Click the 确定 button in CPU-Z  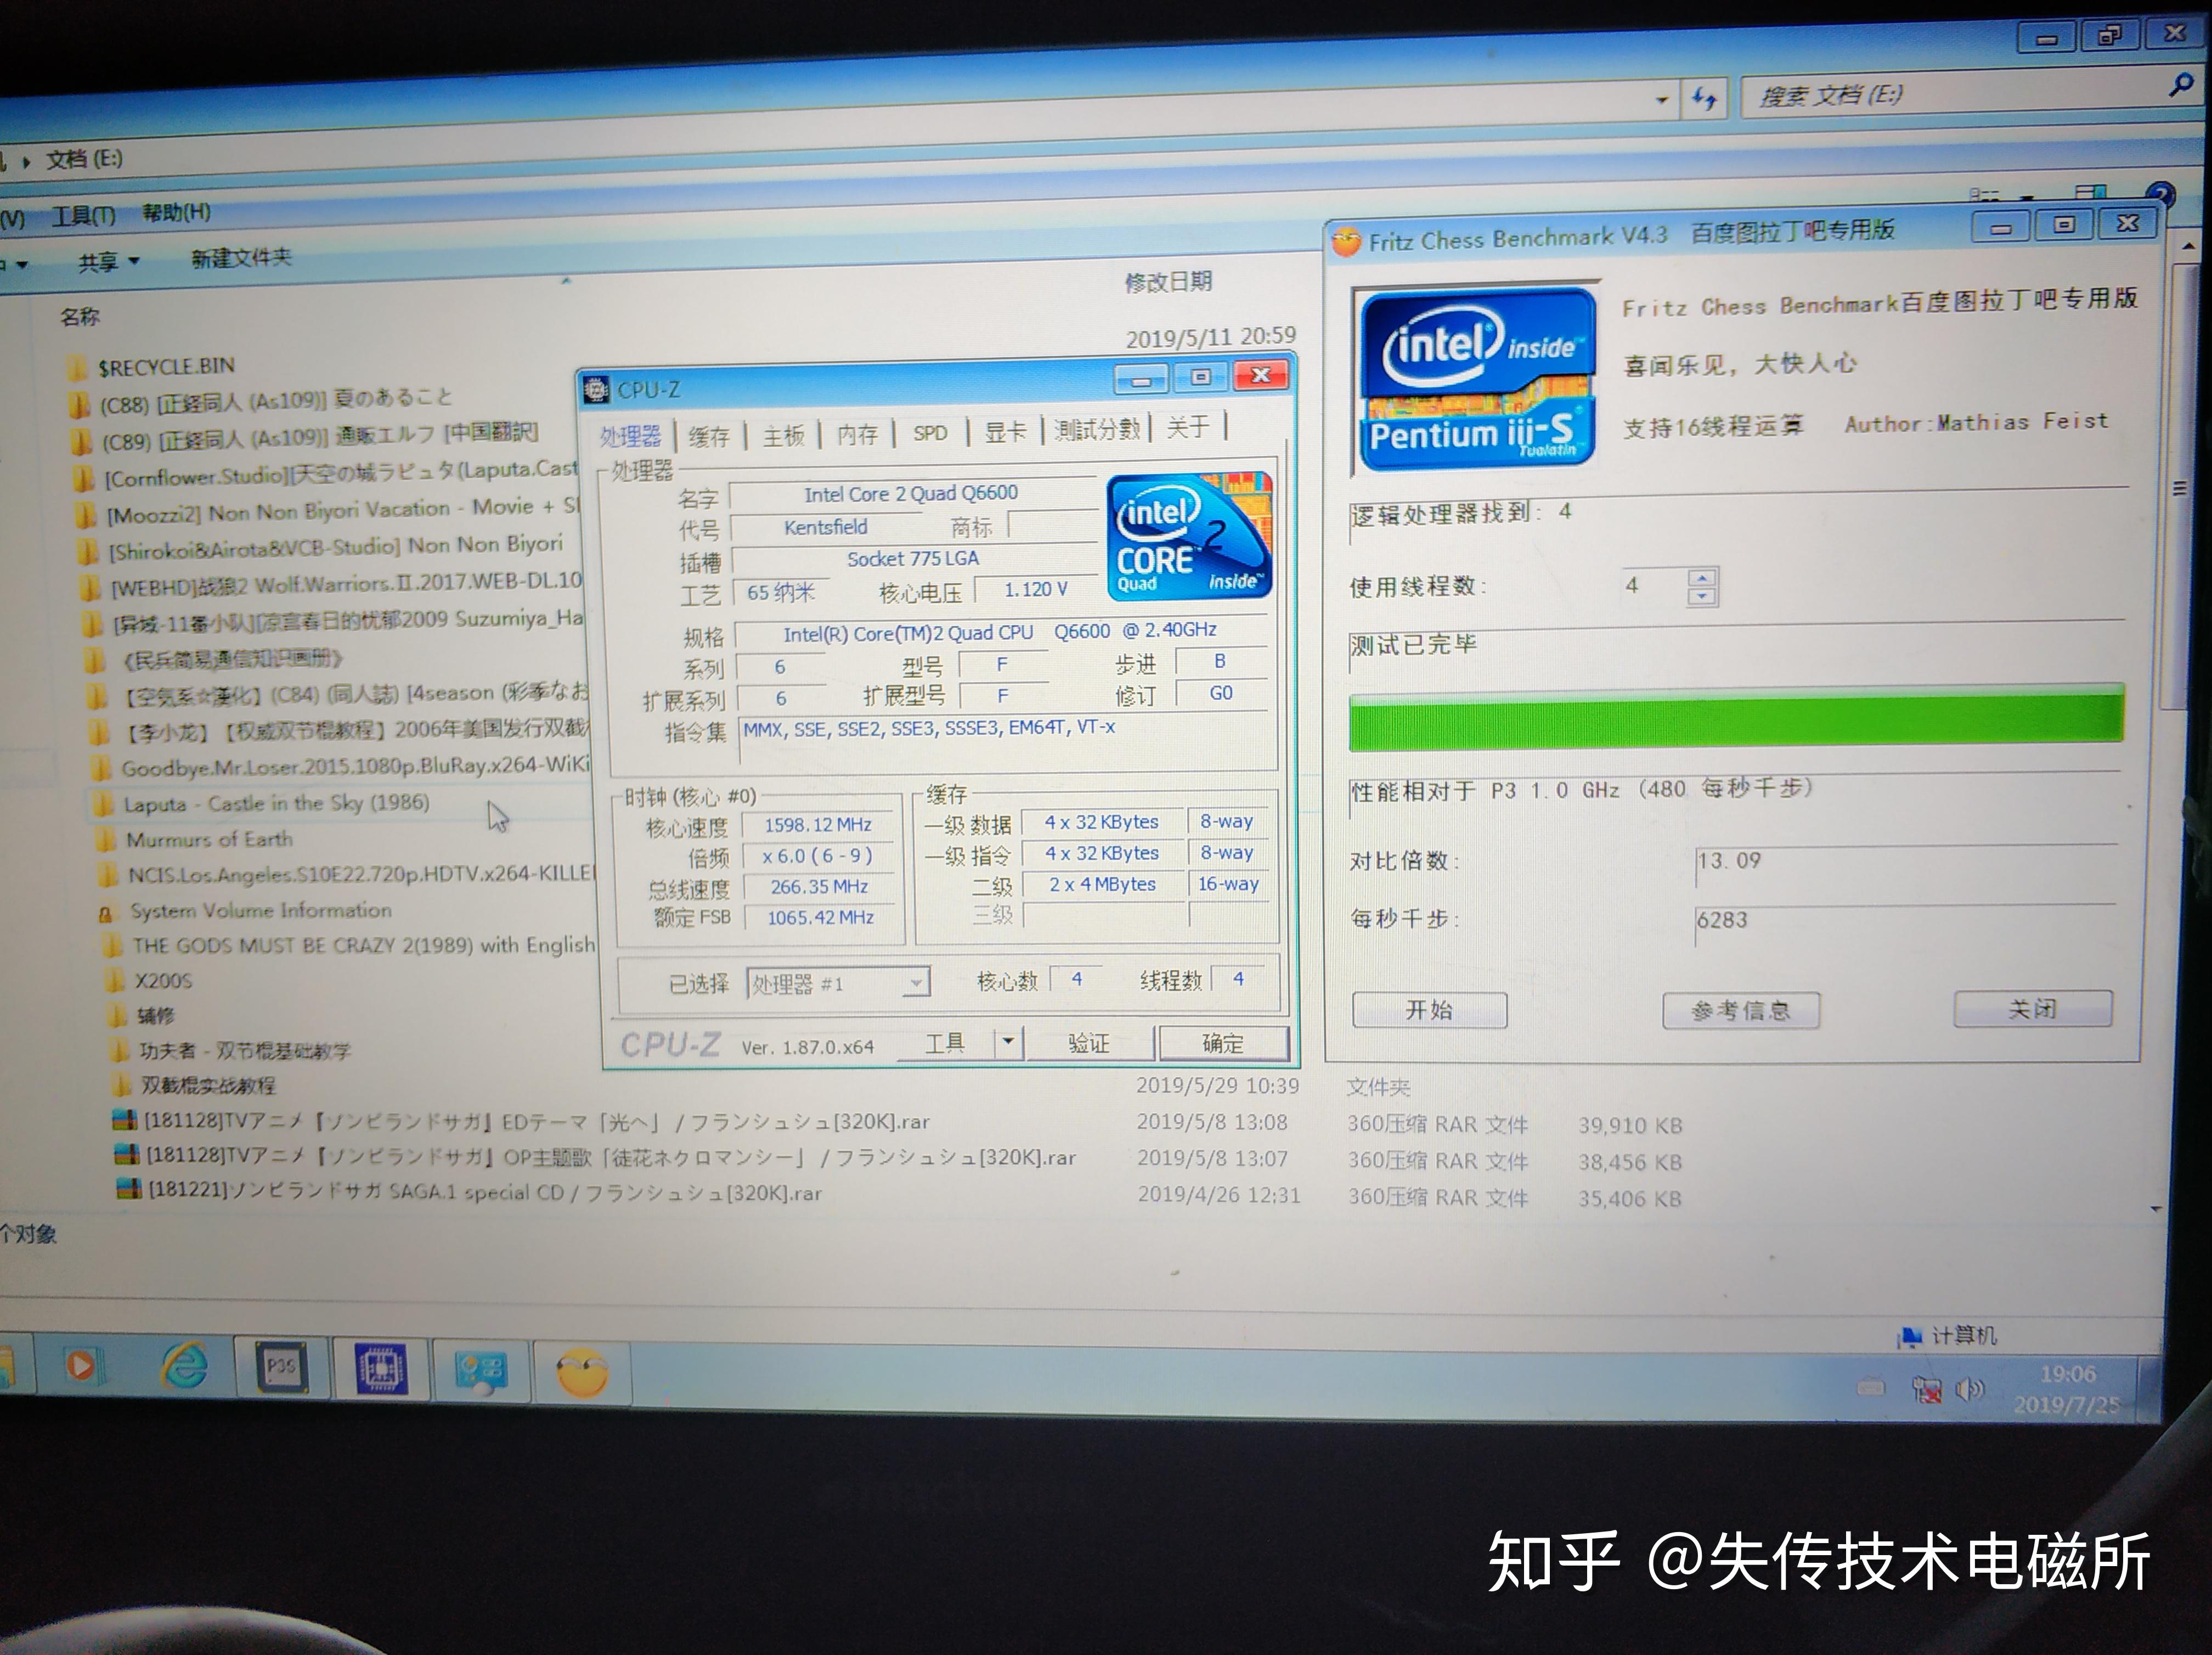(1222, 1043)
